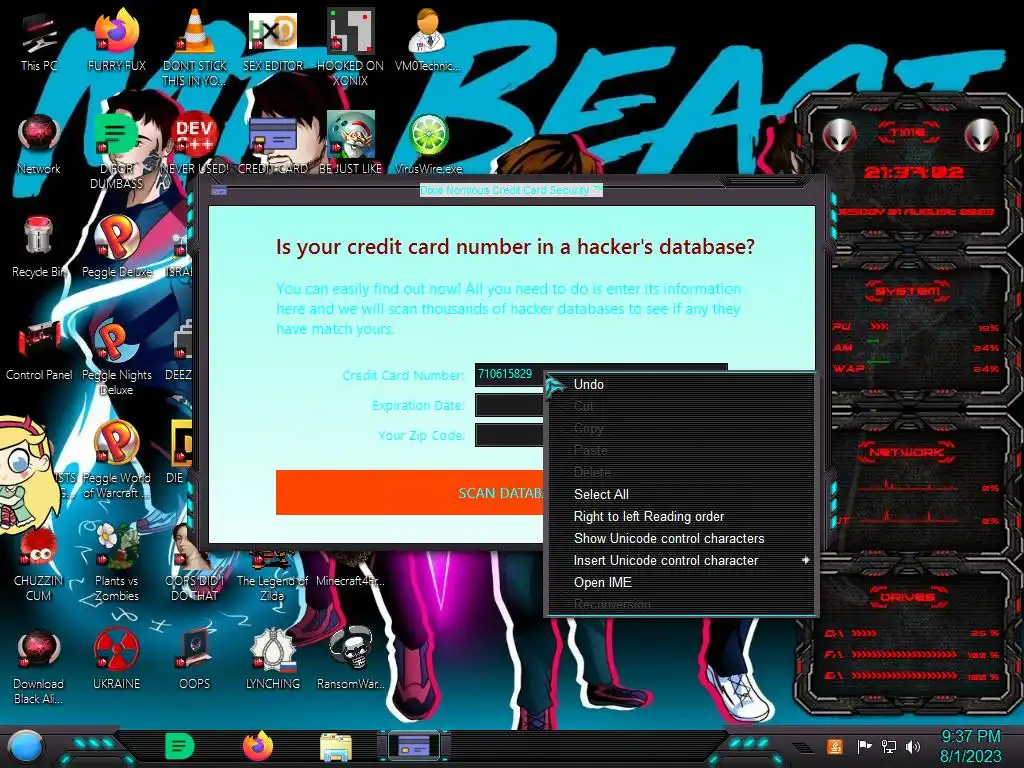The width and height of the screenshot is (1024, 768).
Task: Click the Expiration Date input field
Action: click(509, 405)
